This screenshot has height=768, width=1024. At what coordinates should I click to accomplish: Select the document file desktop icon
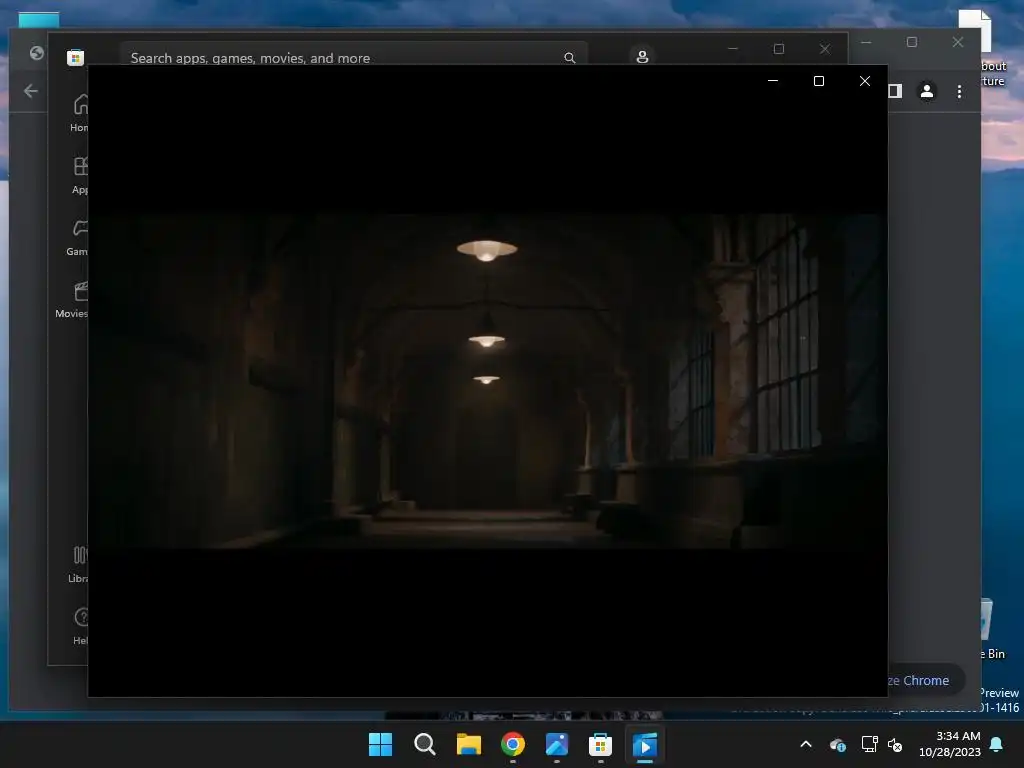(983, 47)
